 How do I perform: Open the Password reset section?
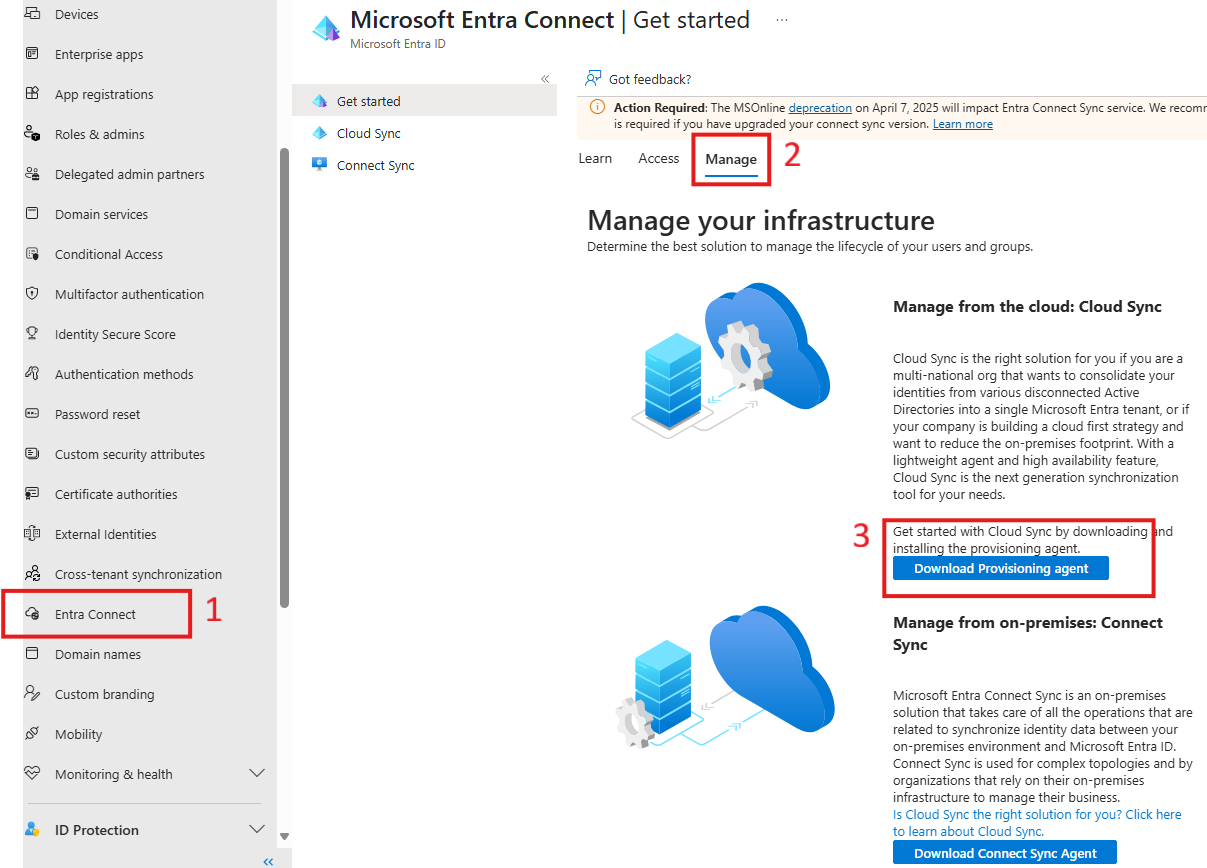tap(98, 414)
